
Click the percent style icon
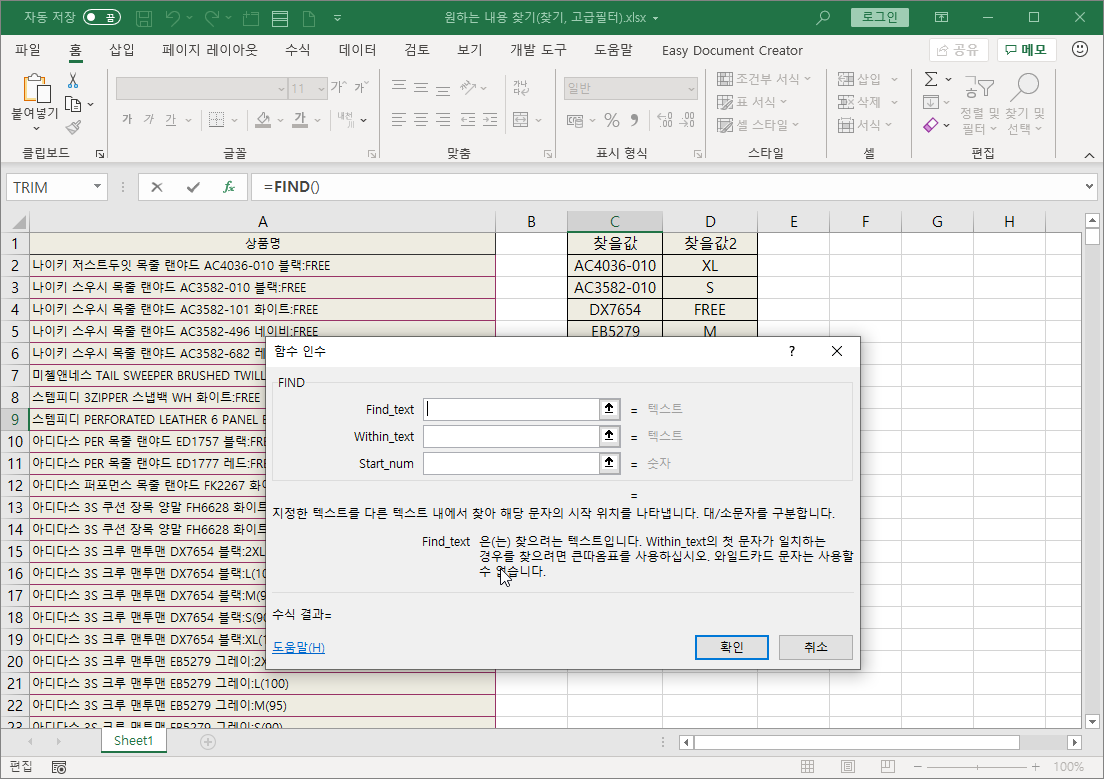[612, 120]
